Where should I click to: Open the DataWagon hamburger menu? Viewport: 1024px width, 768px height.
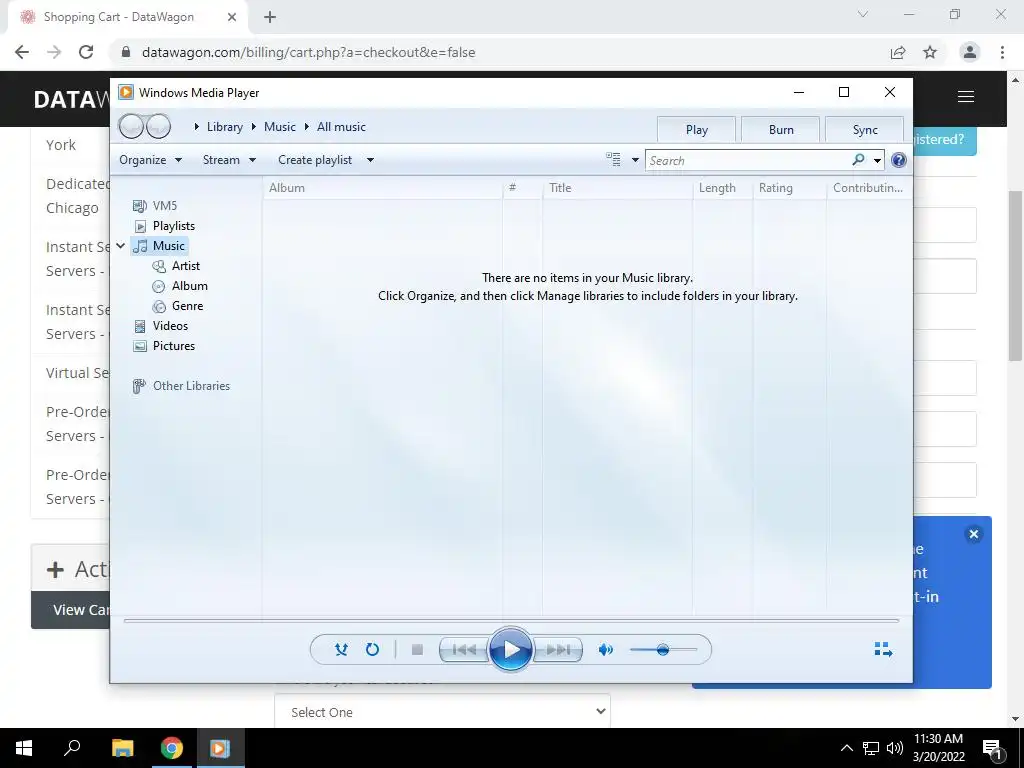click(x=966, y=97)
